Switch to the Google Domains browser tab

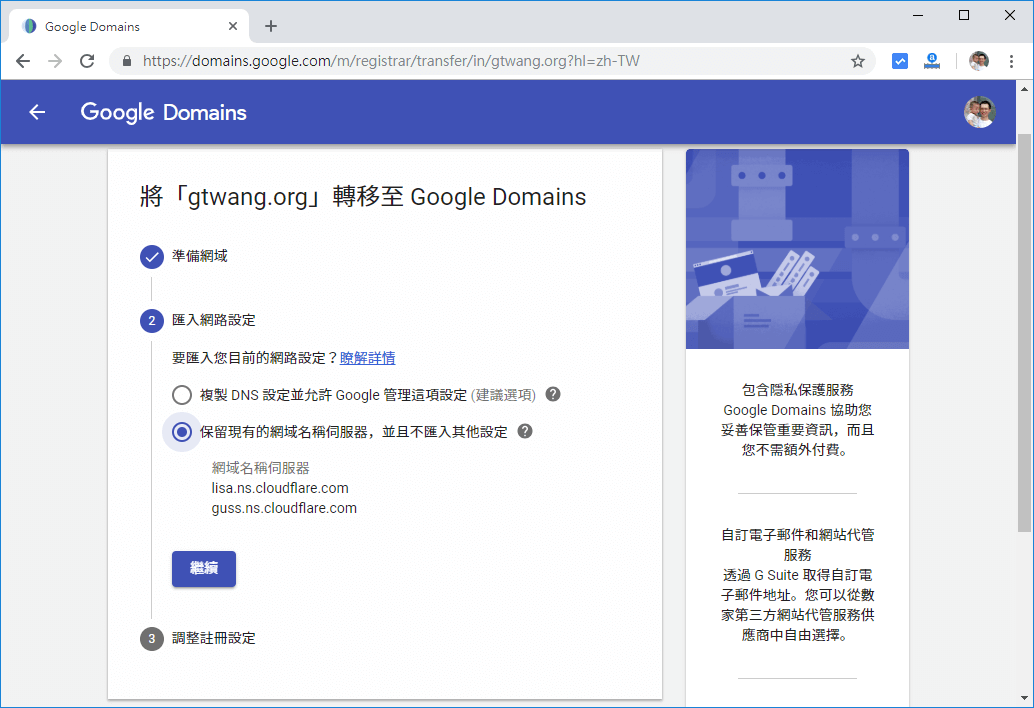click(x=125, y=26)
